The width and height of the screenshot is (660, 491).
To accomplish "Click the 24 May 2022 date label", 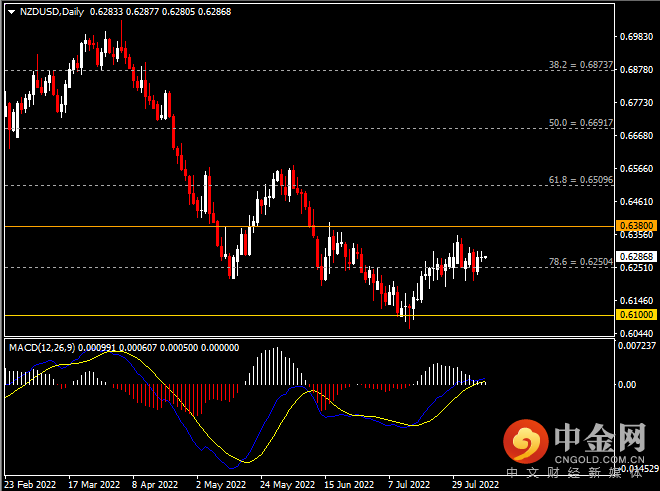I will pyautogui.click(x=287, y=485).
